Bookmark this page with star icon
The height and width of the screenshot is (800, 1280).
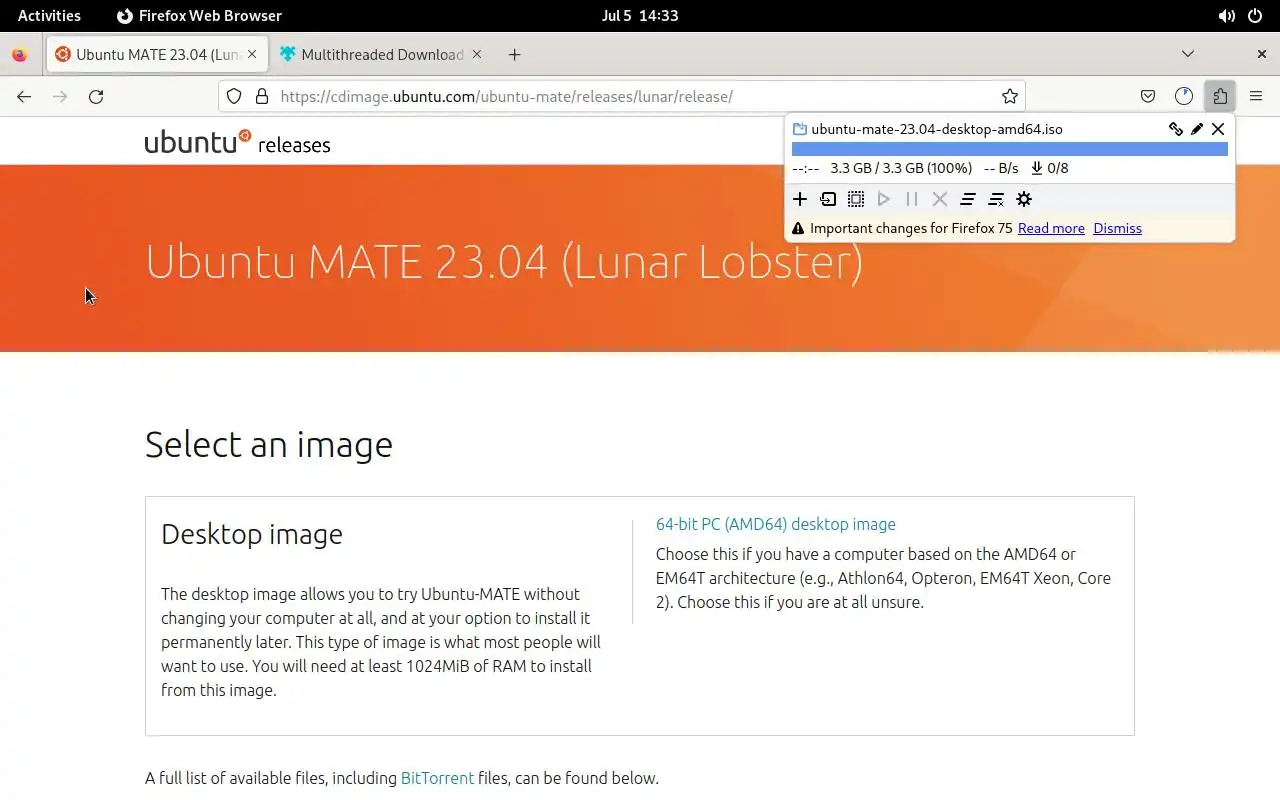pos(1010,97)
